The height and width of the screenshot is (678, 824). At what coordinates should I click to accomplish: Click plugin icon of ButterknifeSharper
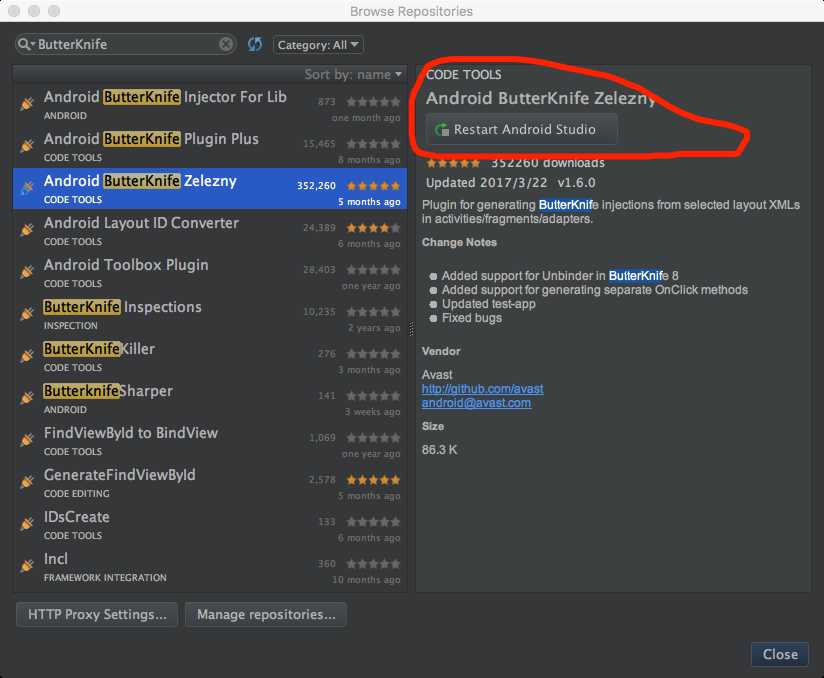27,398
